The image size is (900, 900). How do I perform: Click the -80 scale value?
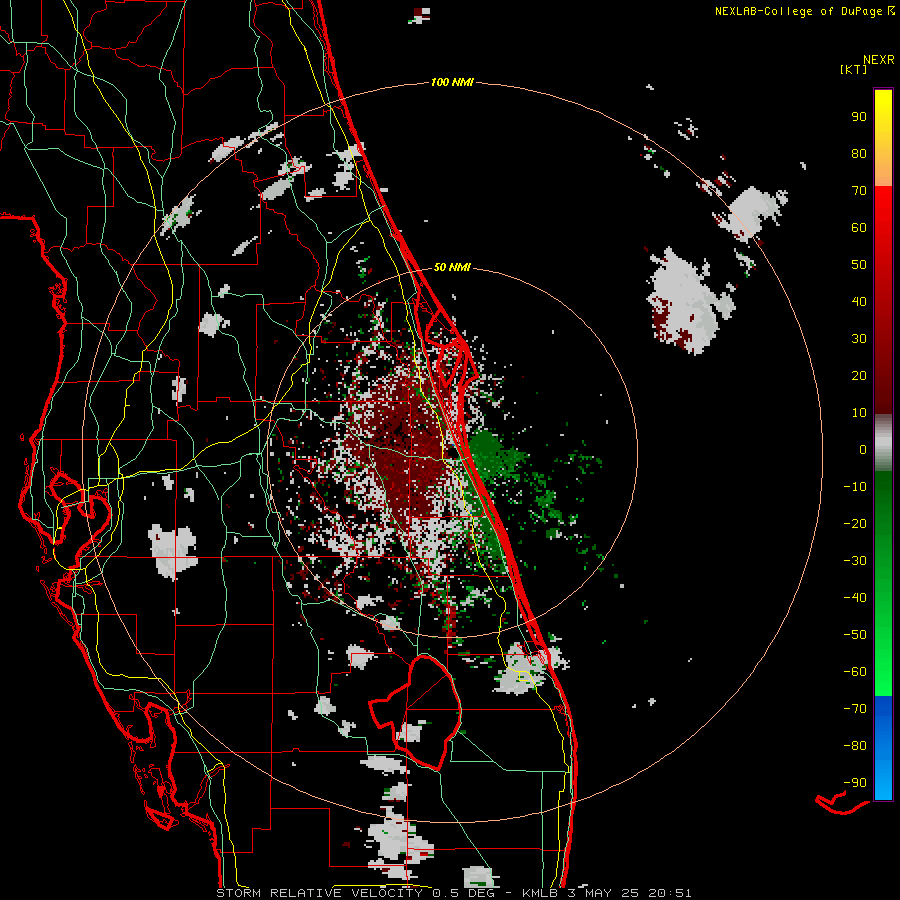coord(855,746)
